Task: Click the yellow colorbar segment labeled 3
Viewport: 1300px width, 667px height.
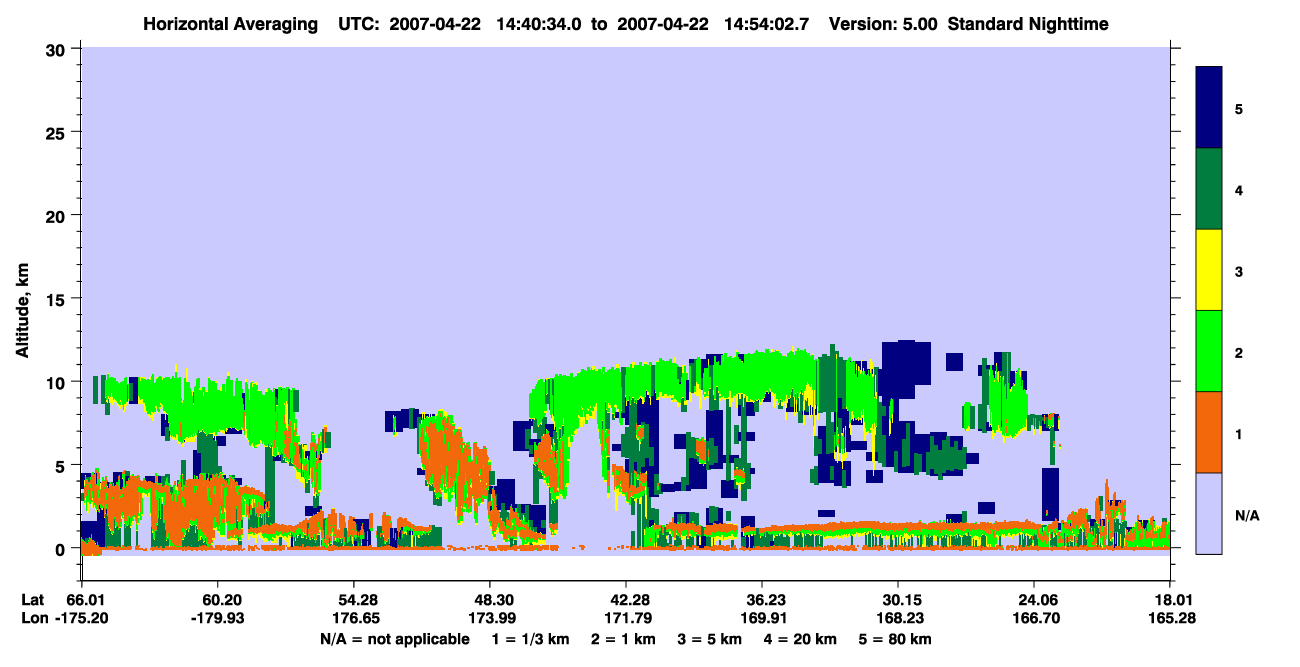Action: [1209, 270]
